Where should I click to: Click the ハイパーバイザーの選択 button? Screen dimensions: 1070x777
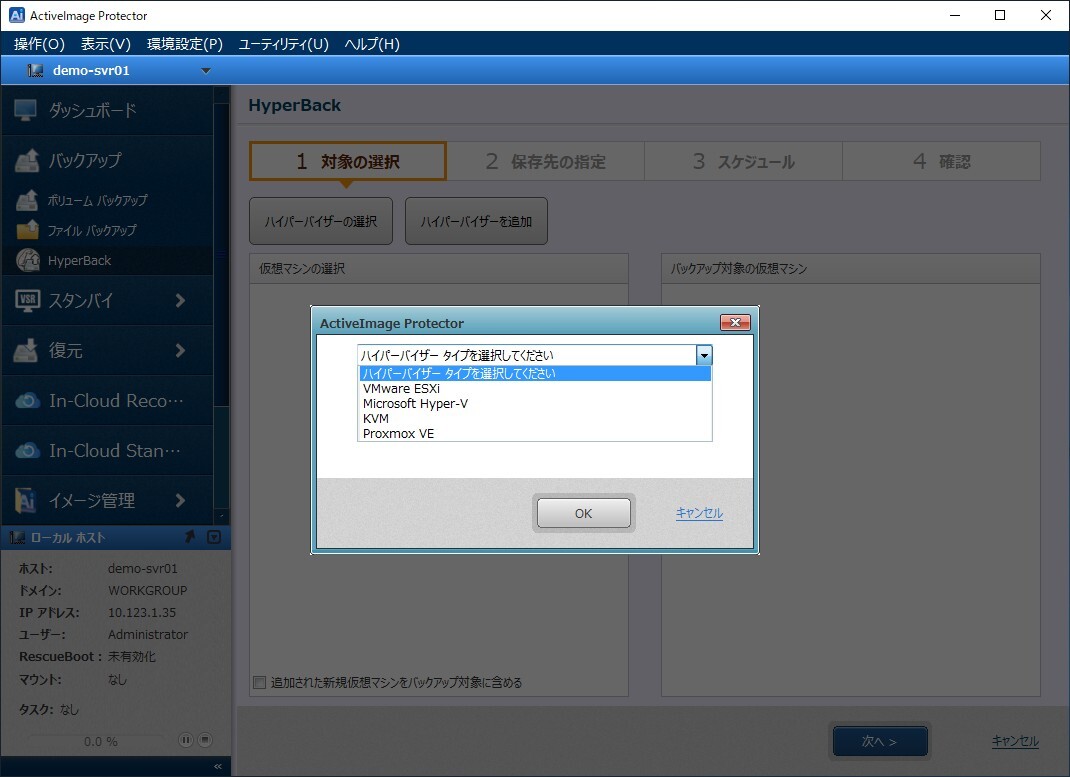click(x=321, y=221)
